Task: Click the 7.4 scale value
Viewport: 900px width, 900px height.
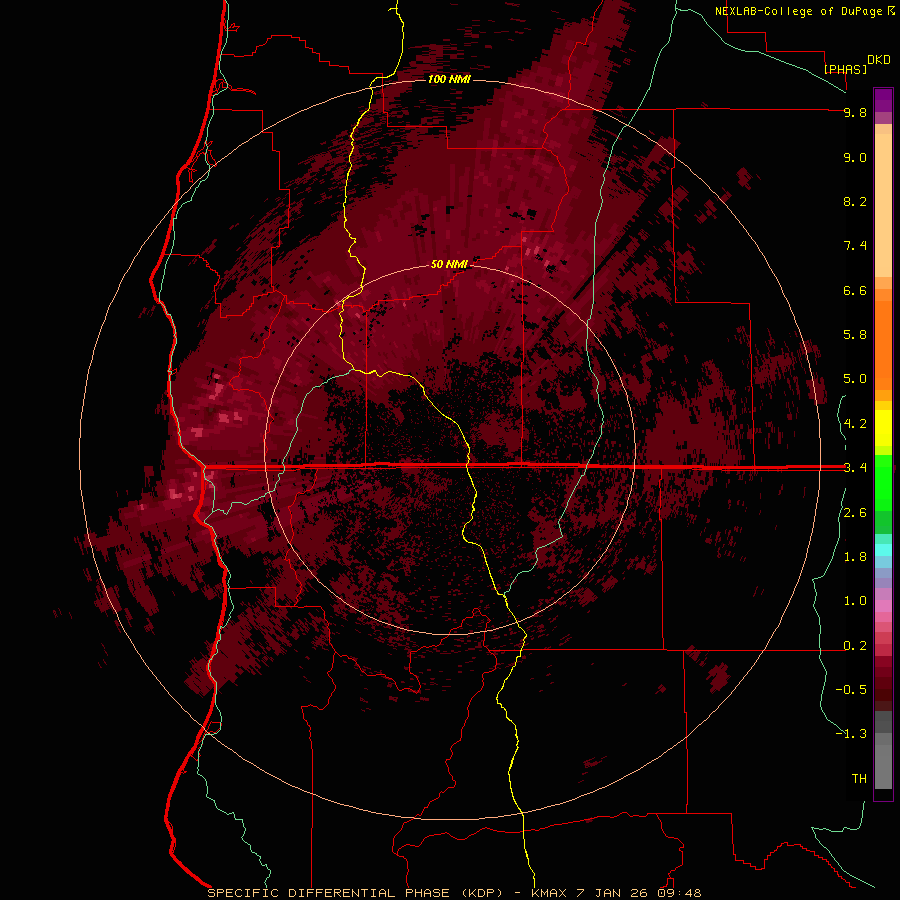Action: click(x=855, y=246)
